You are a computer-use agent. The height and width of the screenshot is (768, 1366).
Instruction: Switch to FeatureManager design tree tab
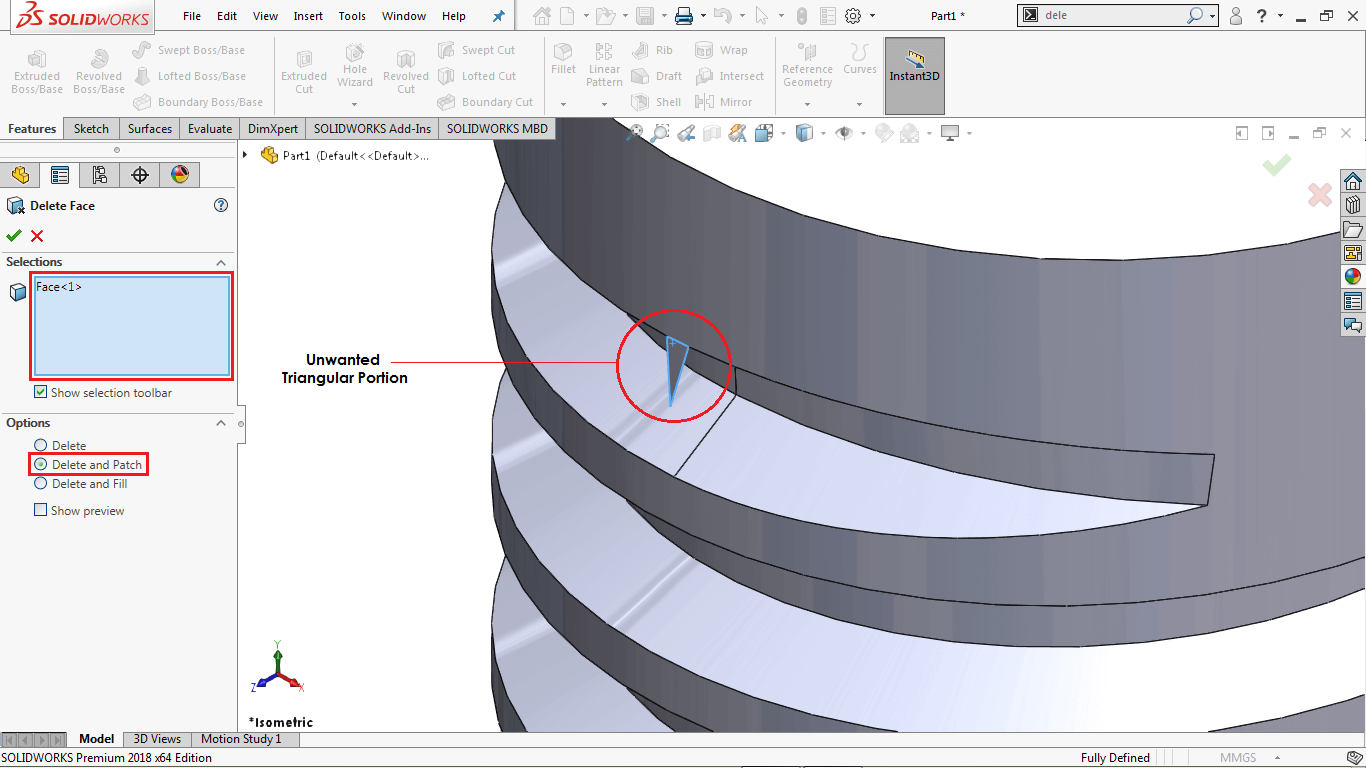click(20, 175)
